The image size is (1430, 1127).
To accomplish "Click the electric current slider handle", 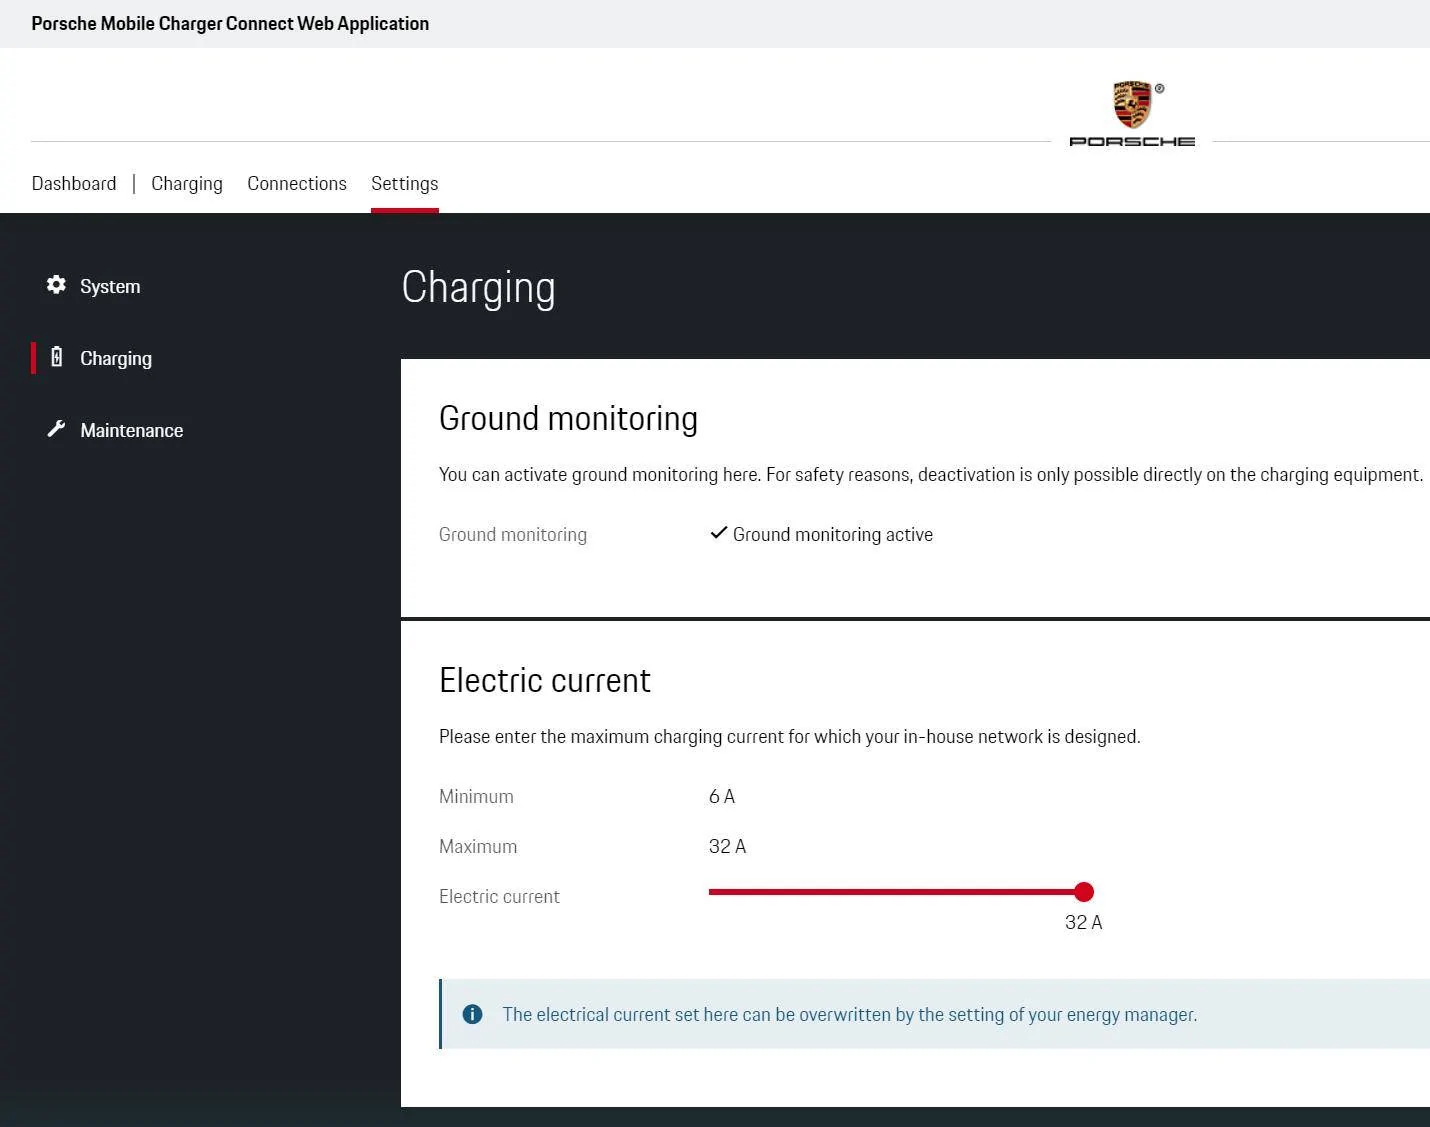I will coord(1084,892).
